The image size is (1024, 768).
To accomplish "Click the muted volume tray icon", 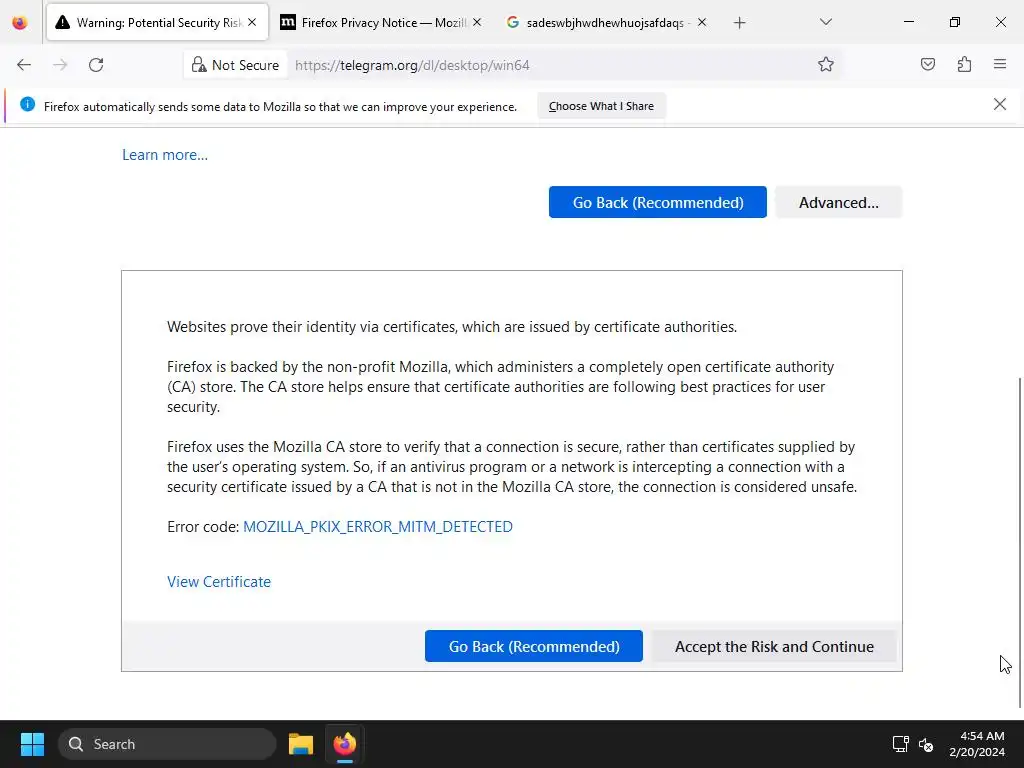I will click(926, 744).
